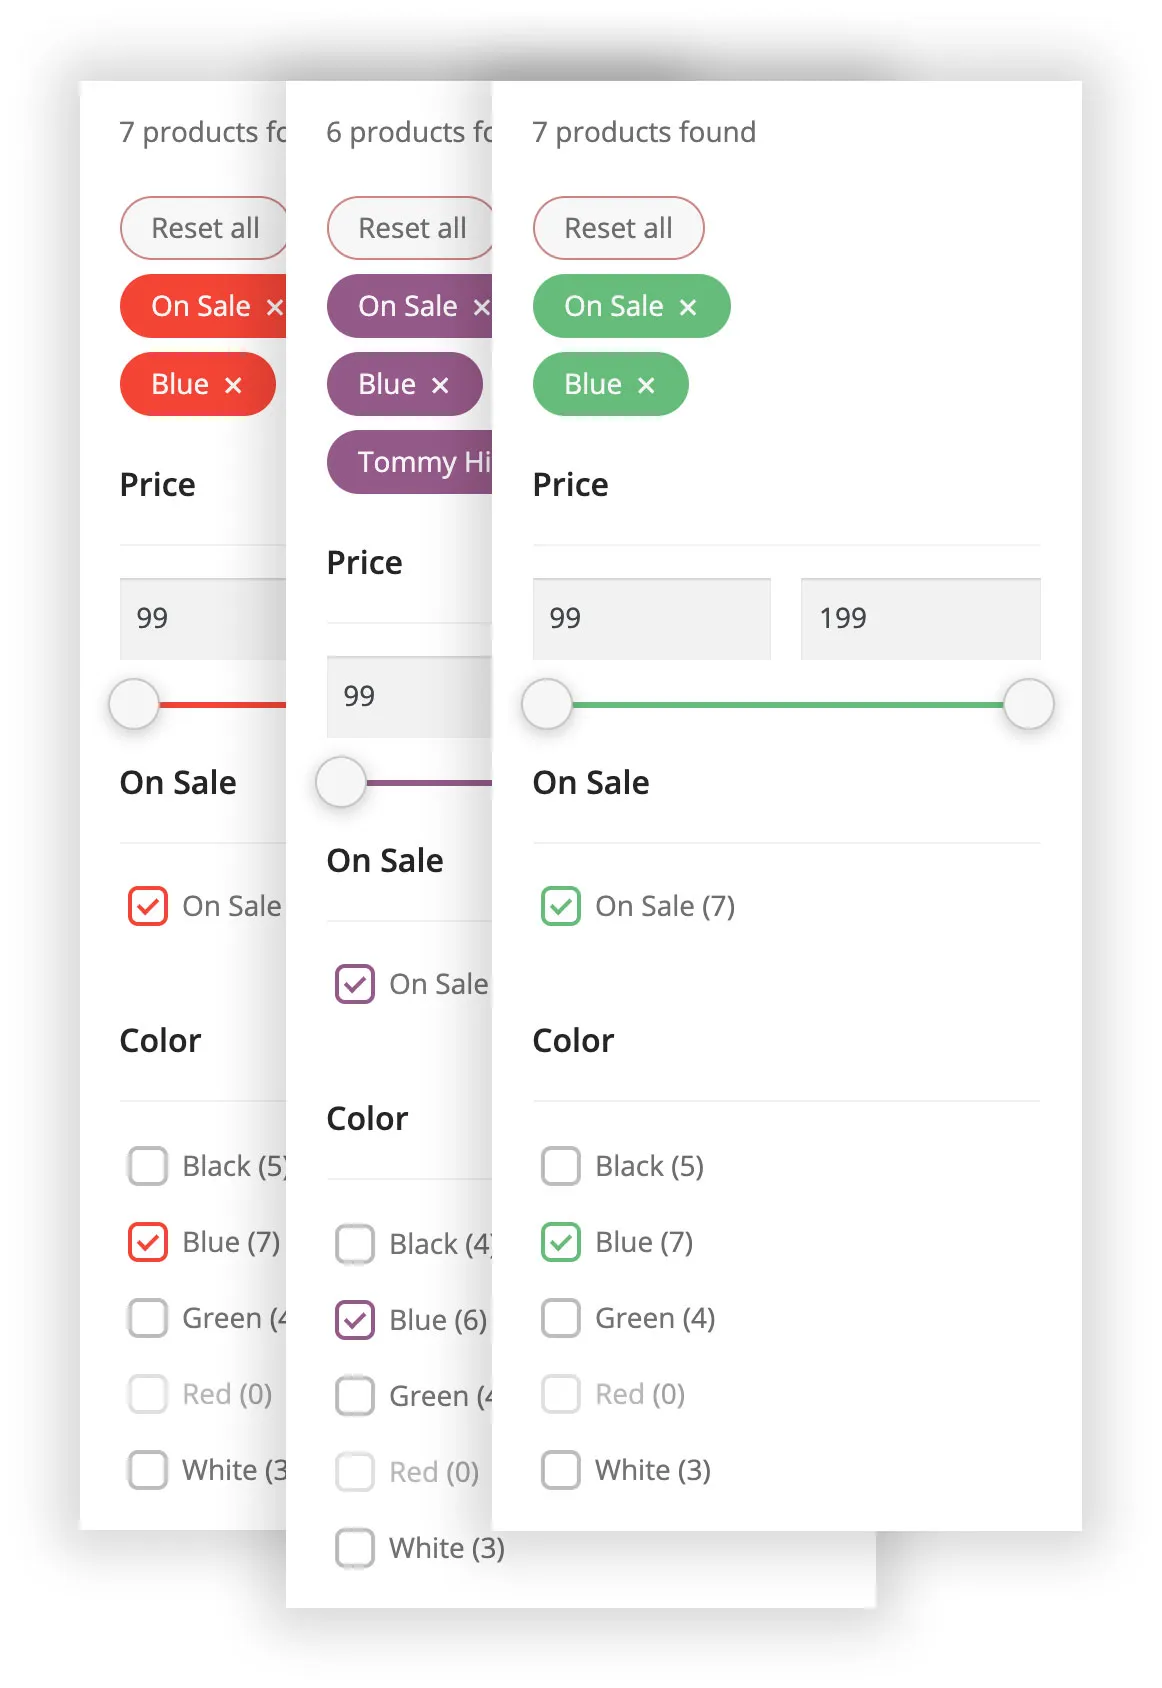Enable the "Green (4)" color filter

point(560,1318)
